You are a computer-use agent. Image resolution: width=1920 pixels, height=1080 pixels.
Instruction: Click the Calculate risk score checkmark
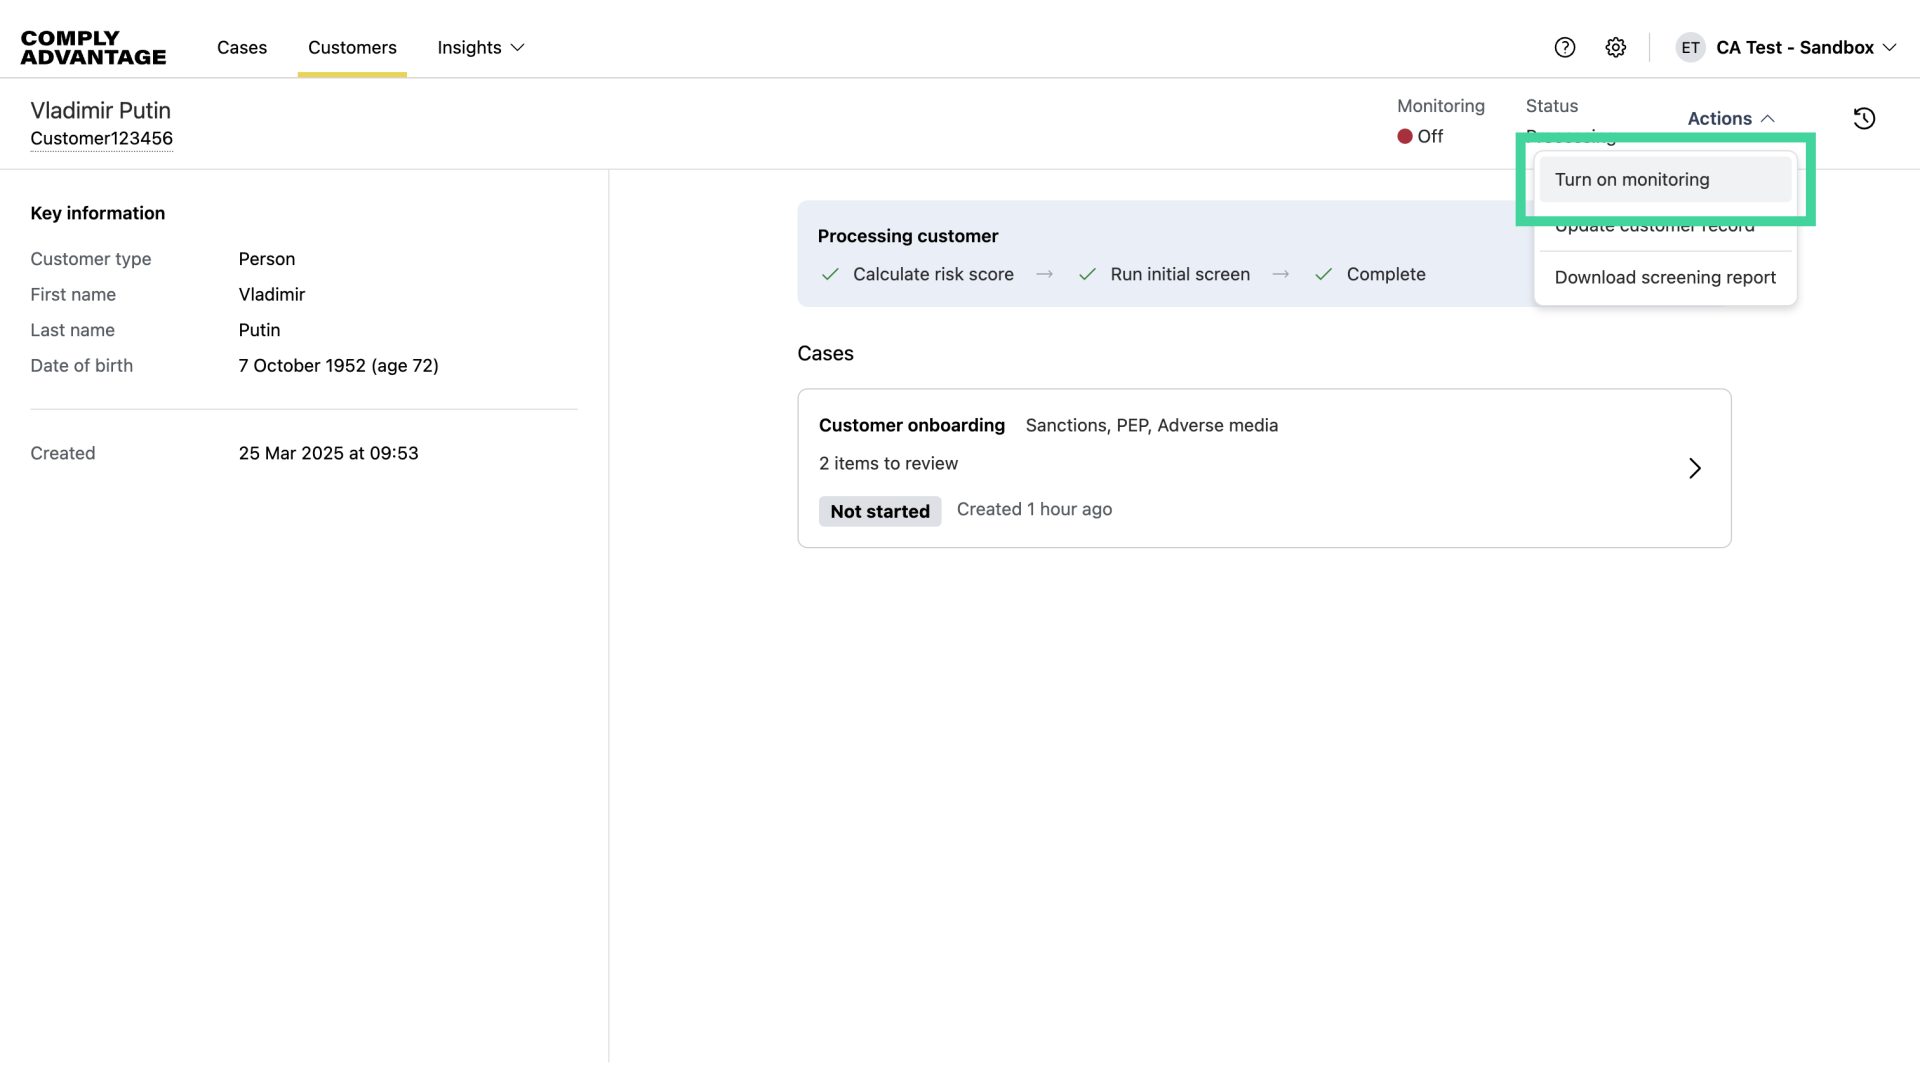[x=830, y=274]
